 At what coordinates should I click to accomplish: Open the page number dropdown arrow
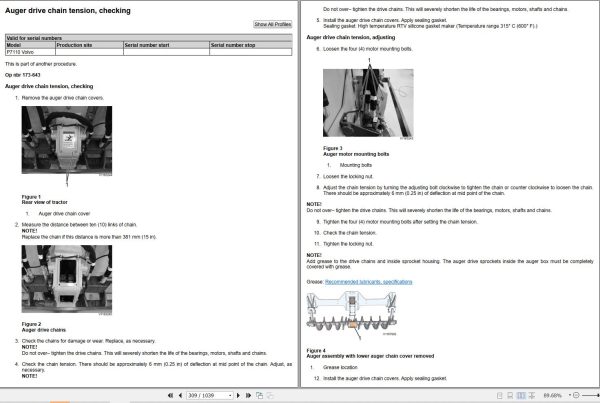[x=230, y=395]
